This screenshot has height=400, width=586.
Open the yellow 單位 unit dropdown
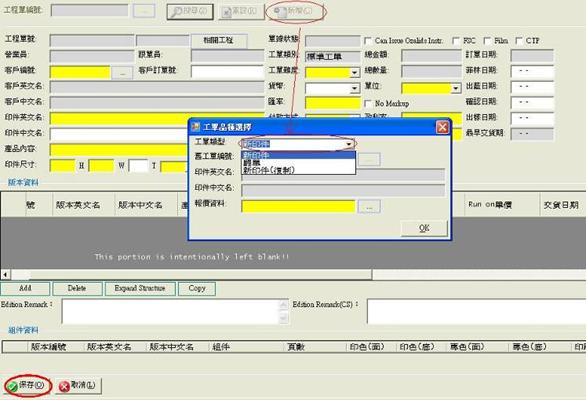point(431,88)
